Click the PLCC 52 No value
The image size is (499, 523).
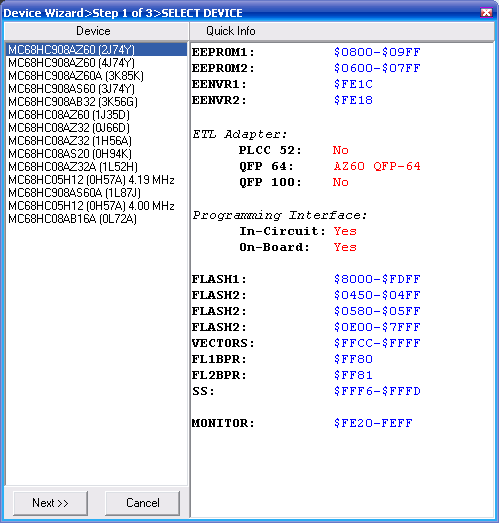coord(341,150)
